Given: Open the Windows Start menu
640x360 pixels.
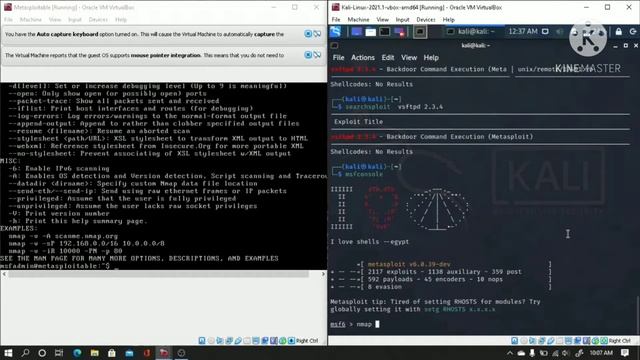Looking at the screenshot, I should pyautogui.click(x=8, y=353).
